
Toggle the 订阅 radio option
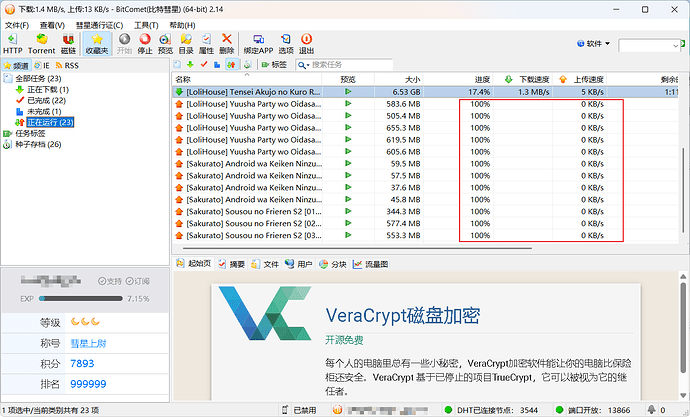(x=139, y=281)
